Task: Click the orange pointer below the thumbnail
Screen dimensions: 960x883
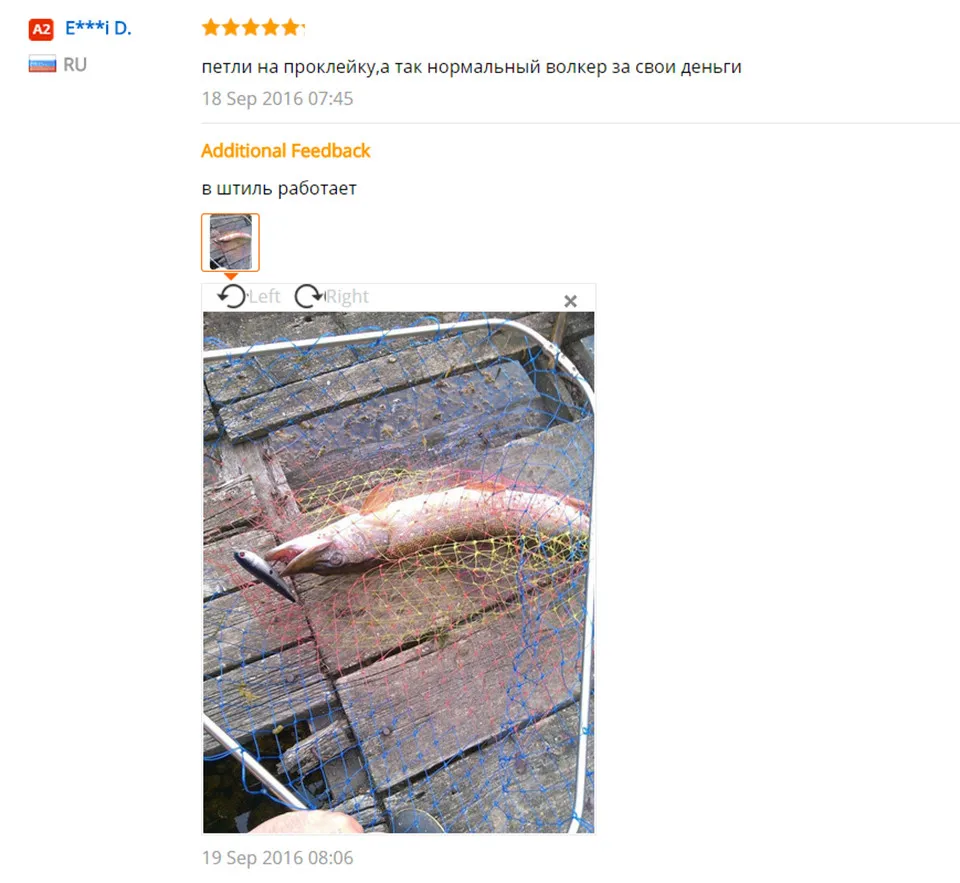Action: (x=230, y=276)
